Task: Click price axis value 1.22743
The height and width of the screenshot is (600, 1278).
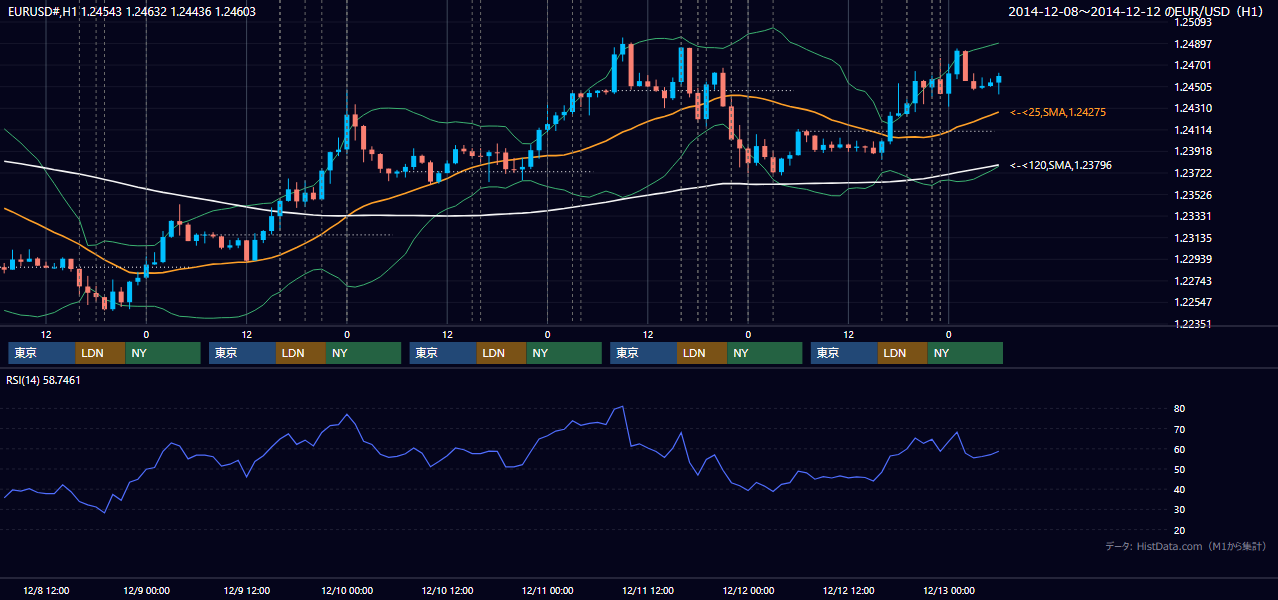Action: (1192, 281)
